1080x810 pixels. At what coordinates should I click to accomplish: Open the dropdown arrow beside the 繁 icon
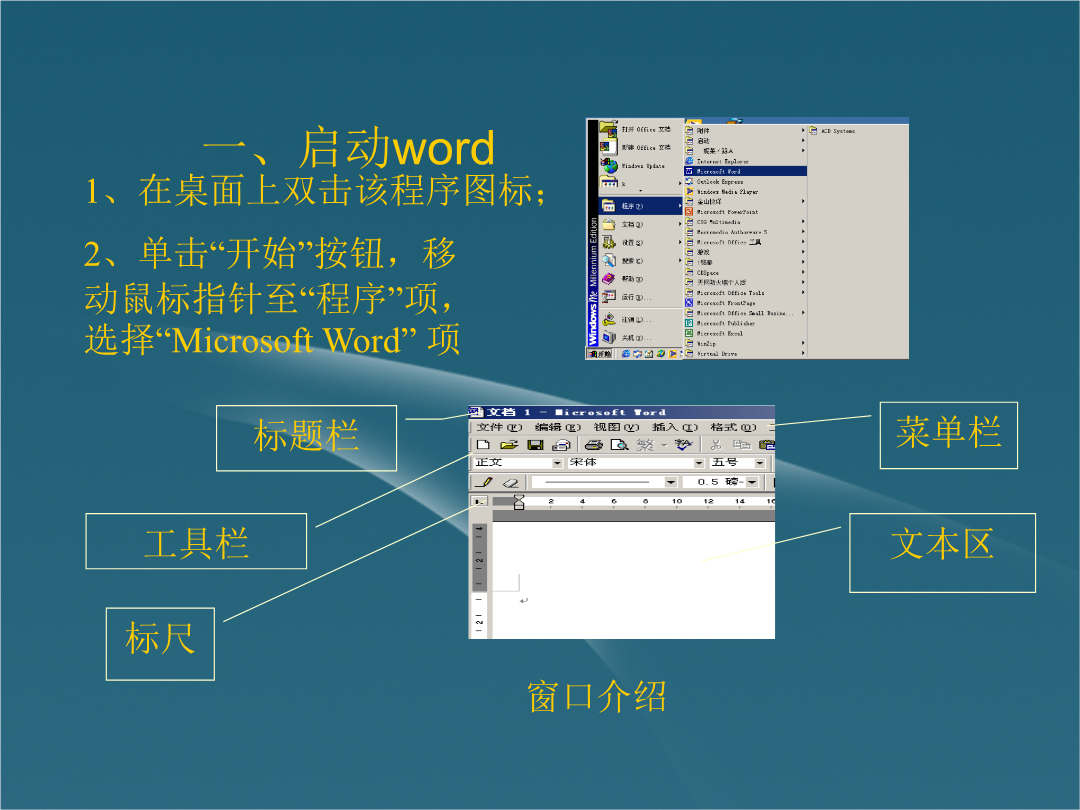pyautogui.click(x=664, y=445)
